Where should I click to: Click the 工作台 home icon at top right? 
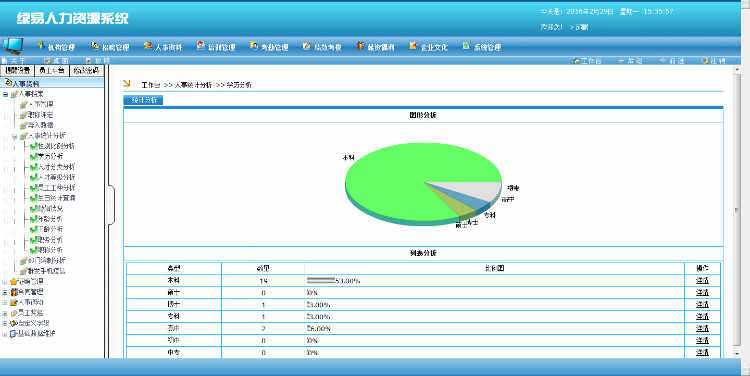[x=576, y=61]
